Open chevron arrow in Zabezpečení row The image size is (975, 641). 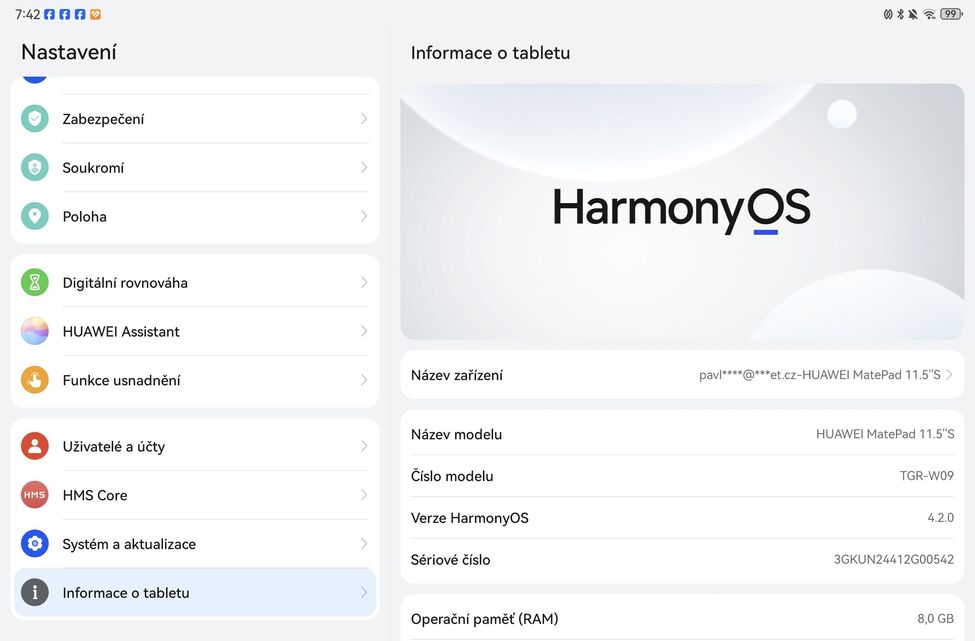(x=364, y=119)
